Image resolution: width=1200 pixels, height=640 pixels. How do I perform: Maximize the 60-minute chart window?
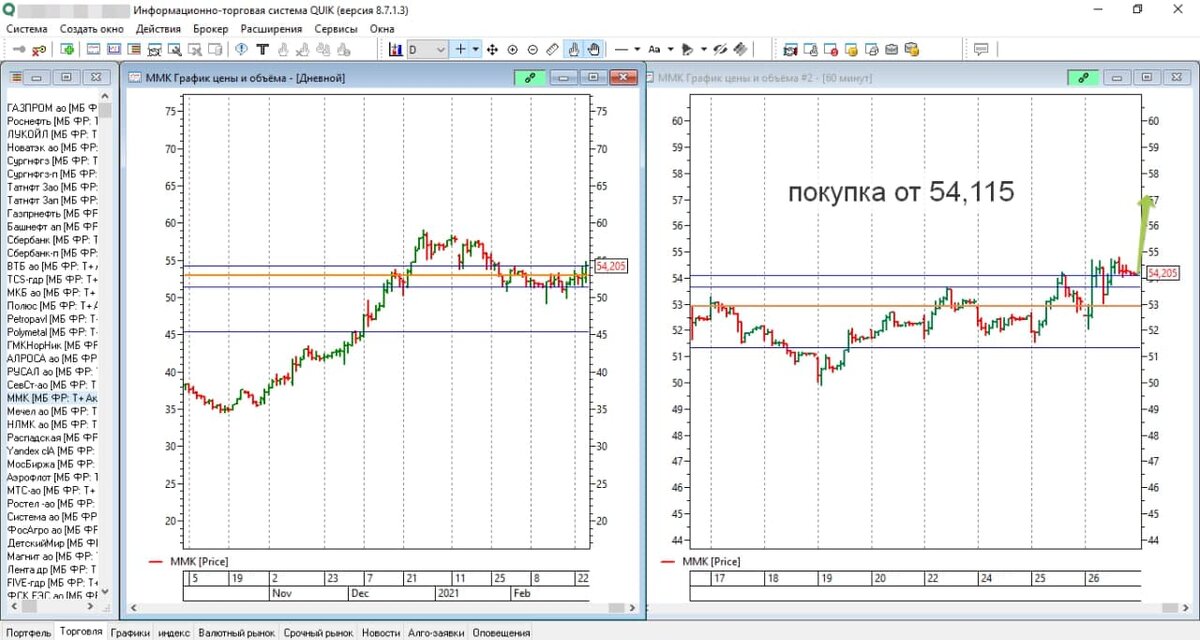[1146, 77]
